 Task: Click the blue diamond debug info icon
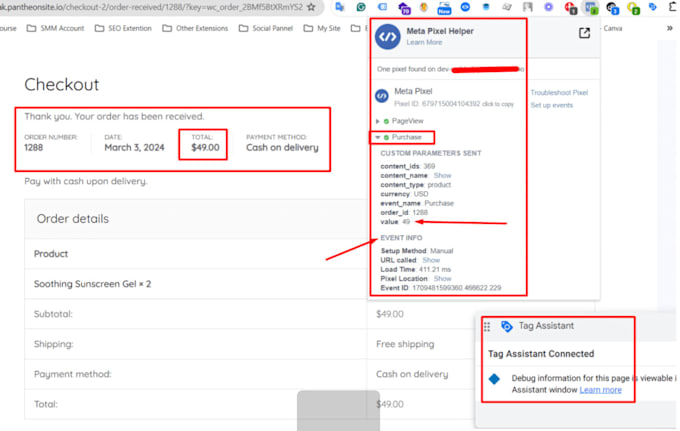(x=494, y=379)
